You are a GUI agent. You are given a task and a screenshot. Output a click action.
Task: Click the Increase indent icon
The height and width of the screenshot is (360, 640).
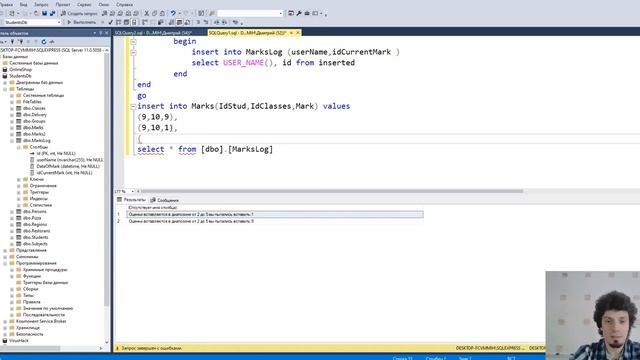(x=224, y=22)
